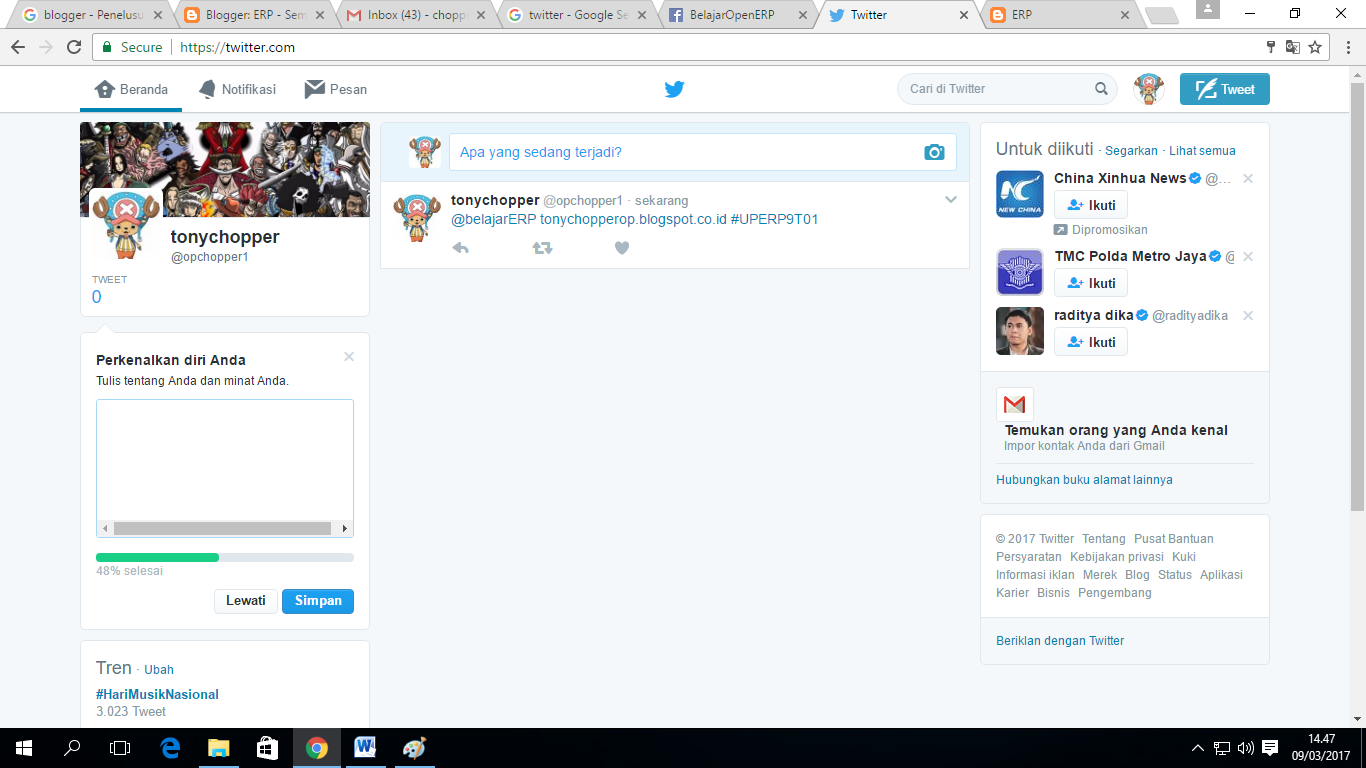Click the bio box horizontal scrollbar

tap(225, 529)
